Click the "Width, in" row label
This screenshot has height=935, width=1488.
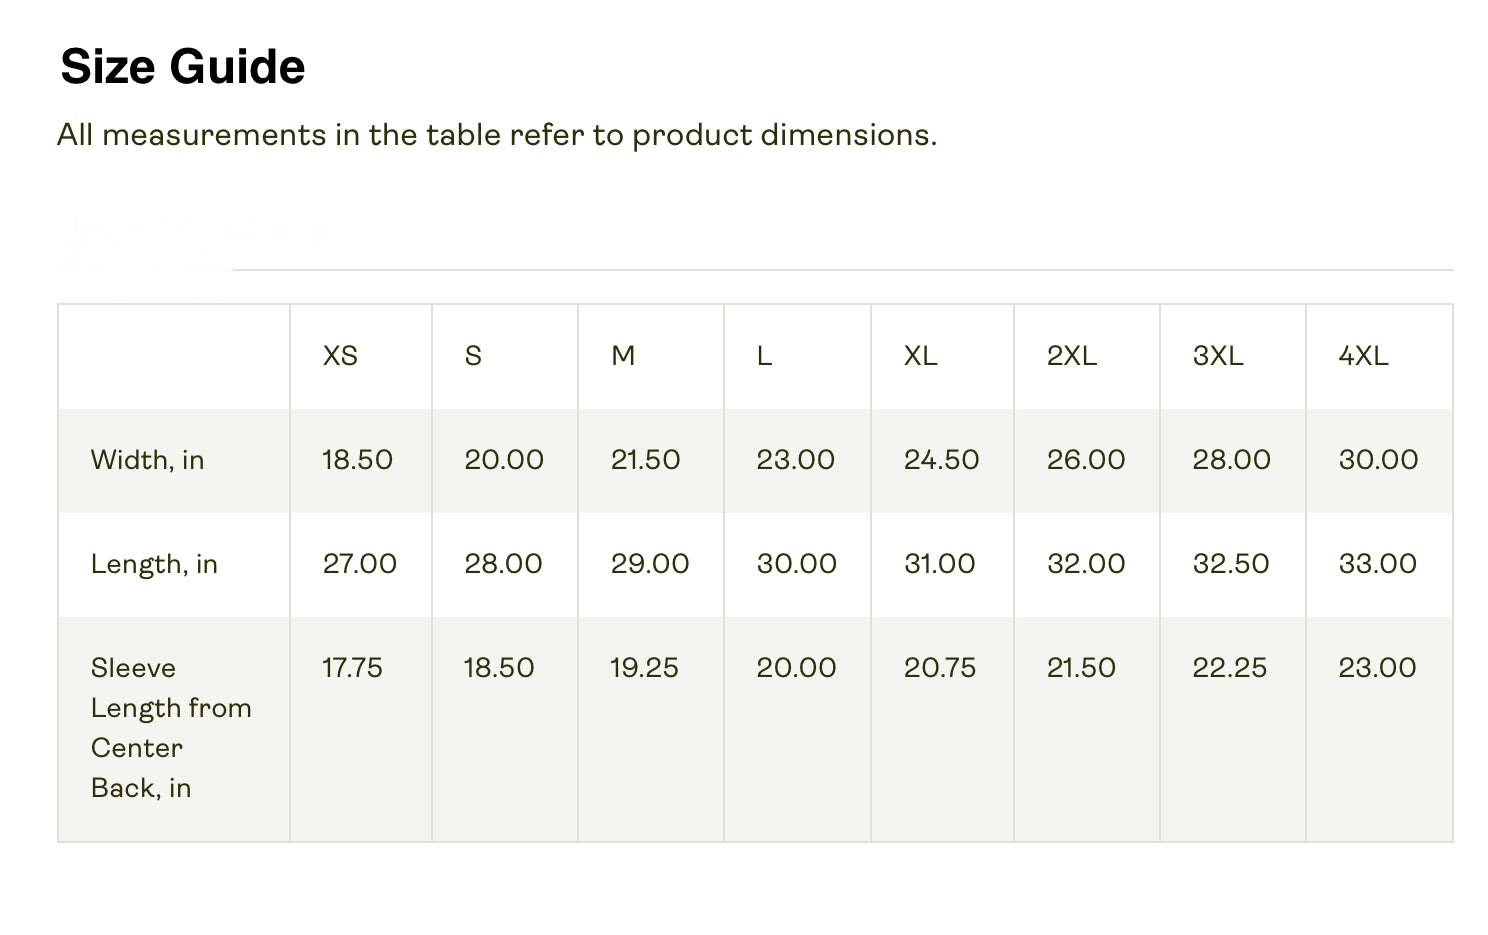147,460
